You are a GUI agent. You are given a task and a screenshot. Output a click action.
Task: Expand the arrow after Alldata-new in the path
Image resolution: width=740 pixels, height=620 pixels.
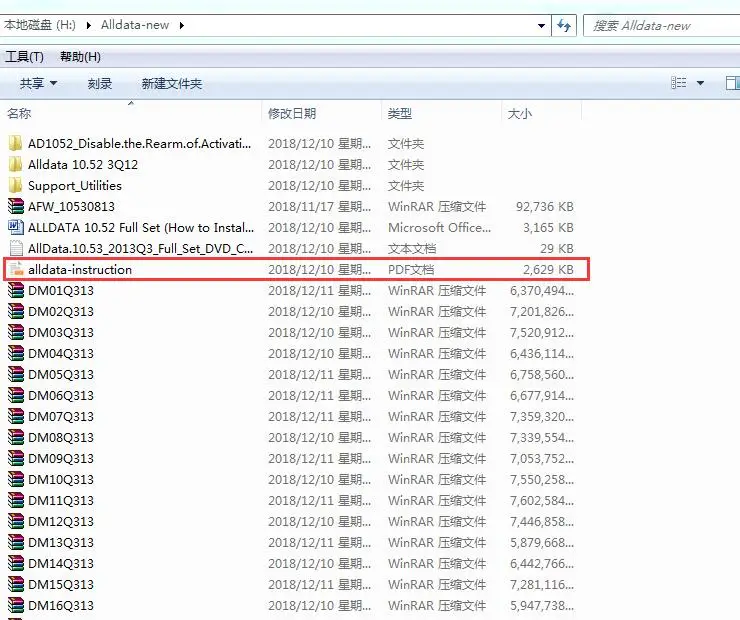pyautogui.click(x=182, y=25)
